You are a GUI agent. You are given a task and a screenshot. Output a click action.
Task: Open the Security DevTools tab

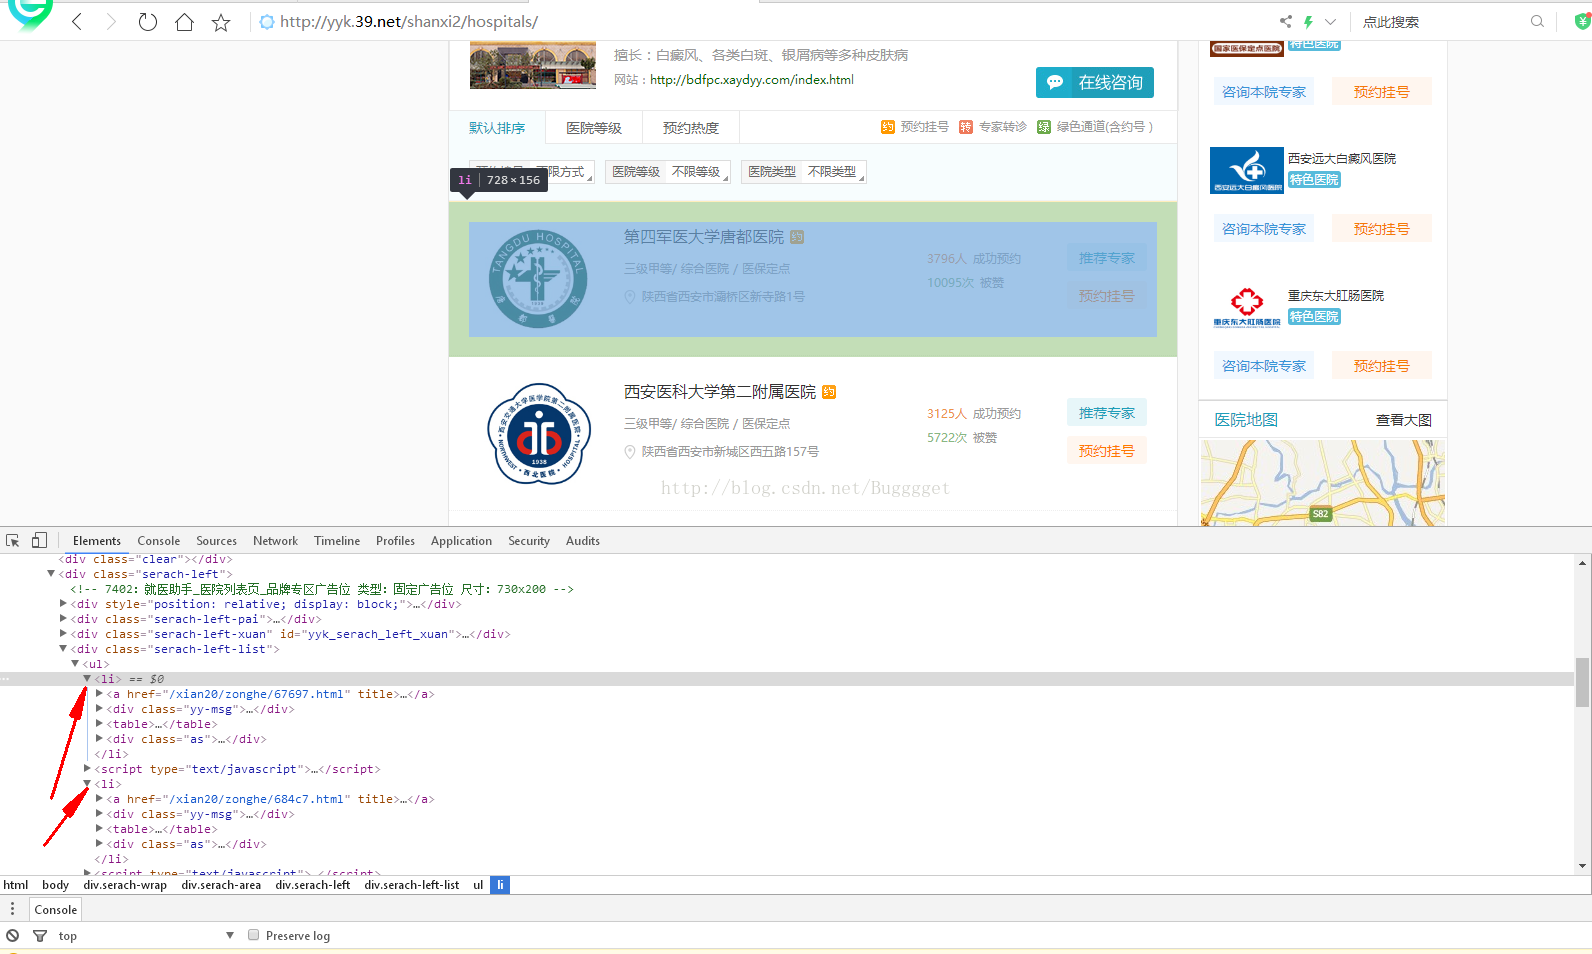[529, 541]
